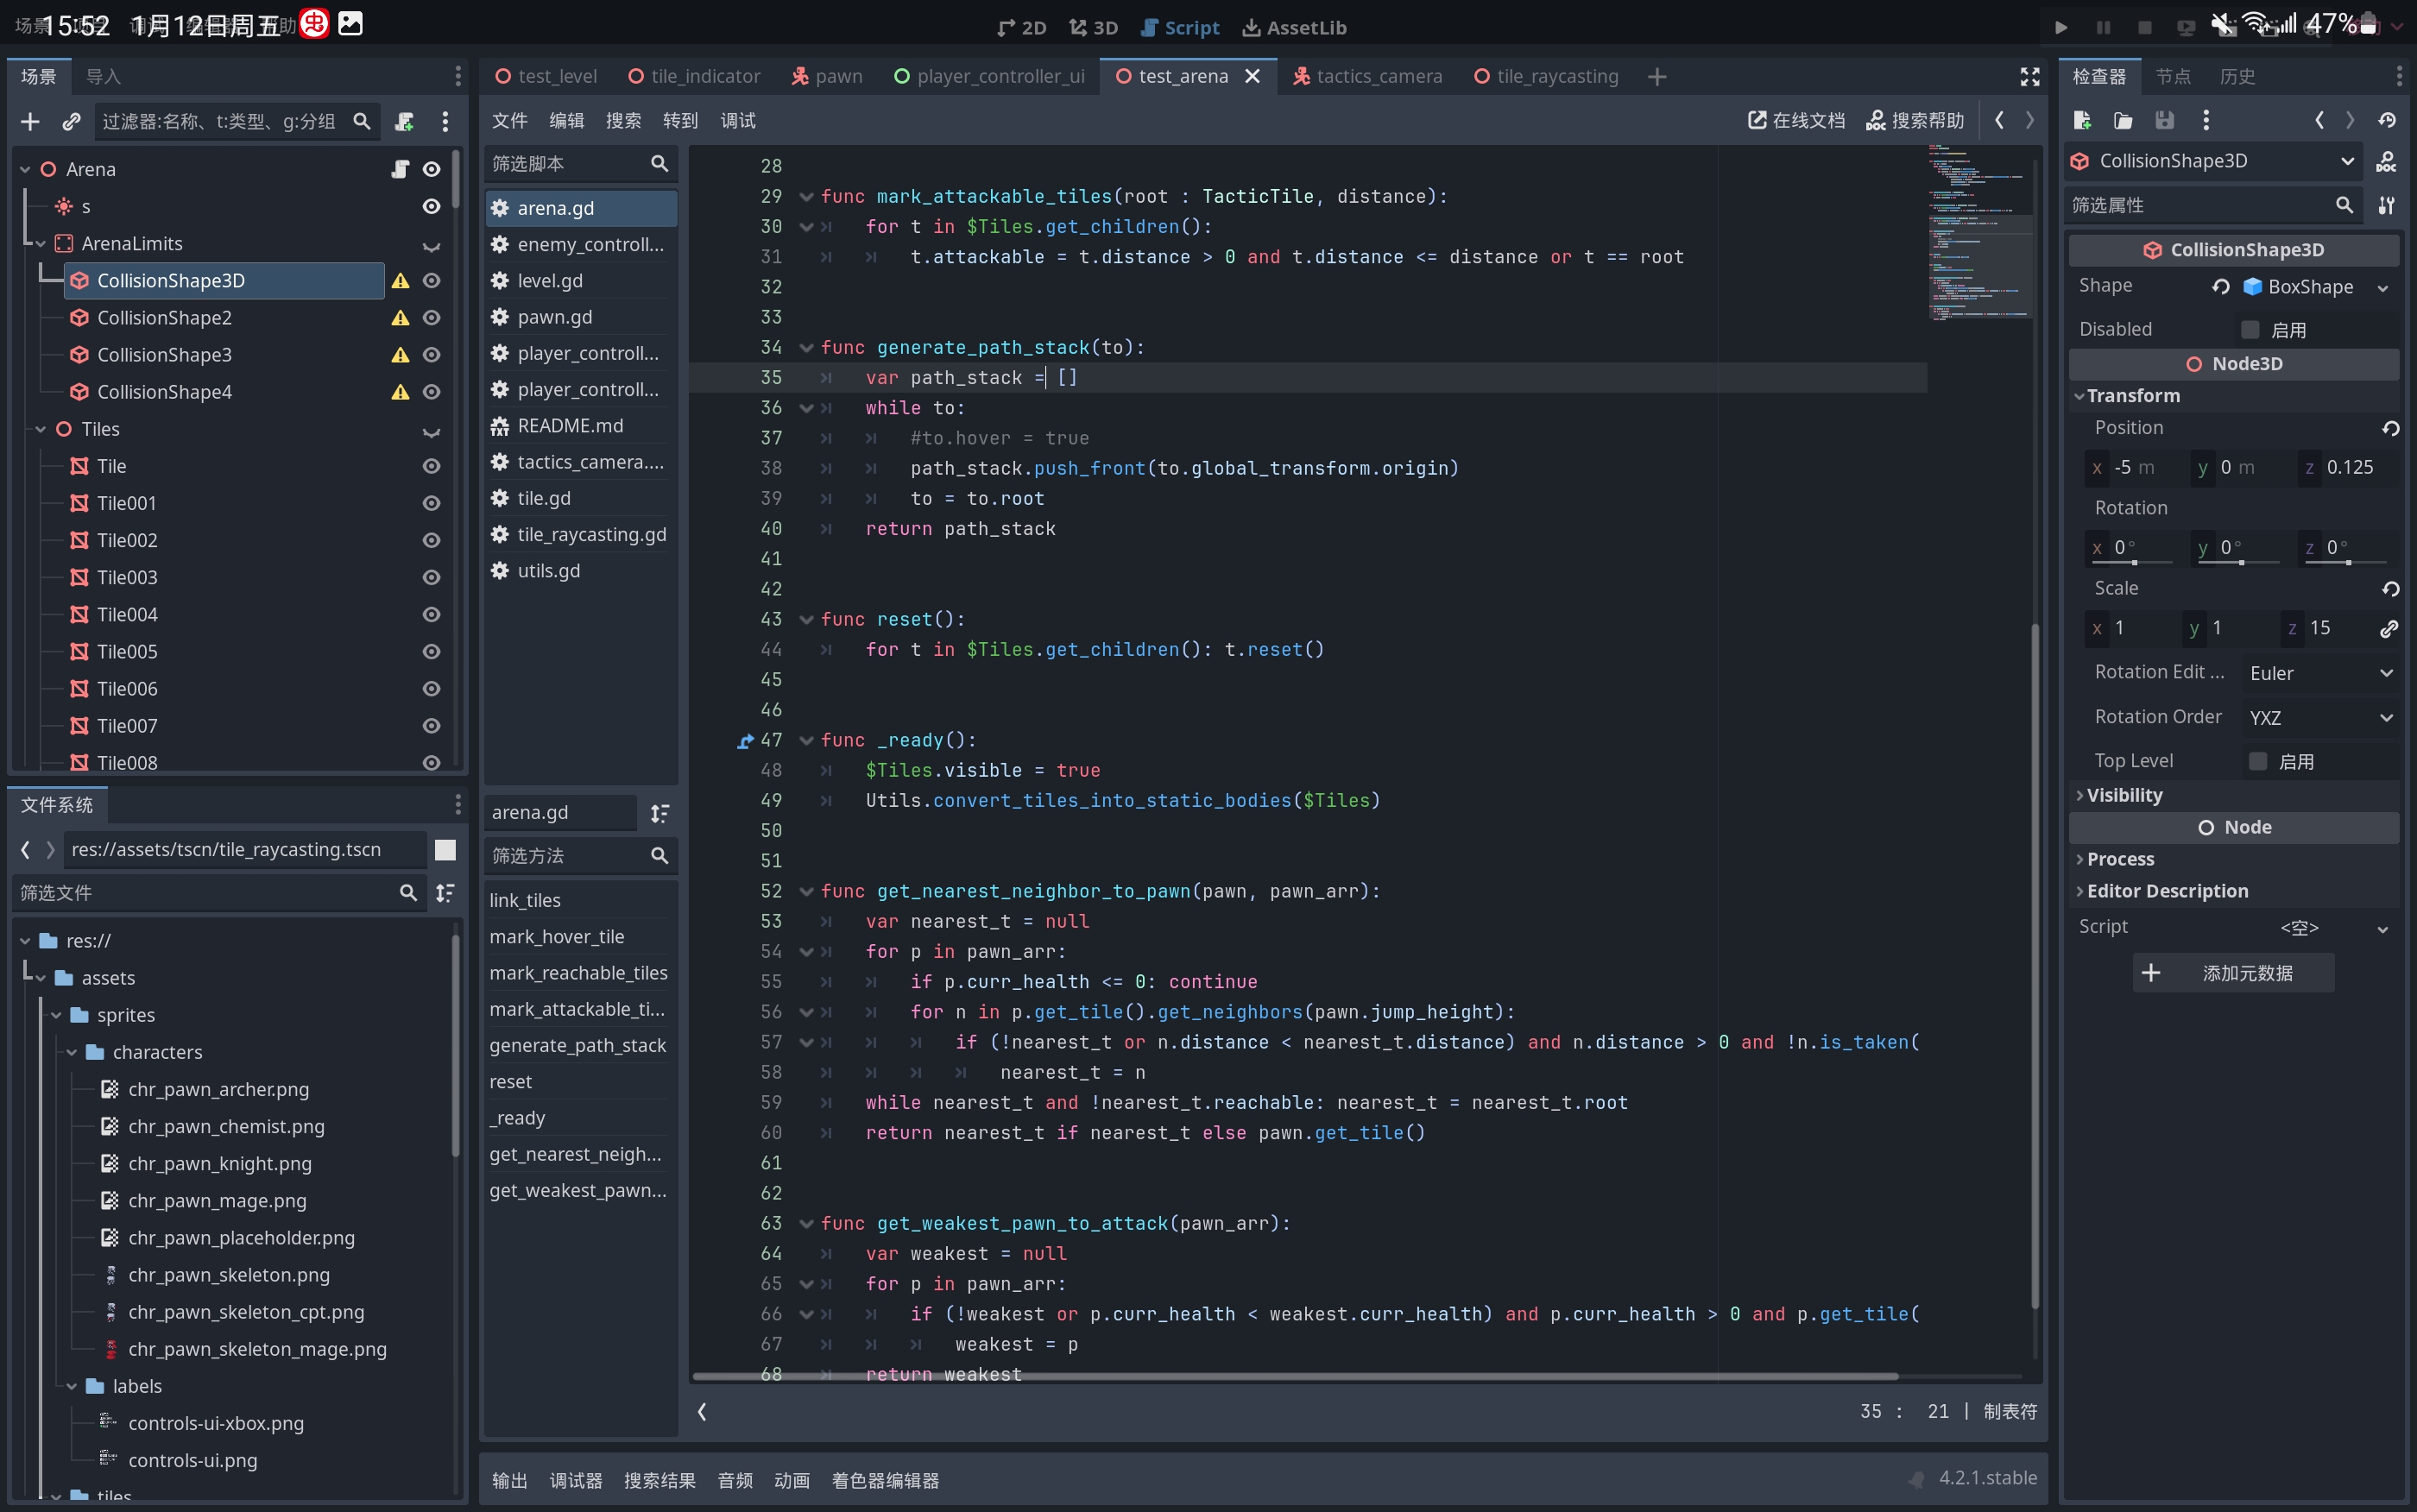Load resource folder icon in inspector

click(2123, 120)
